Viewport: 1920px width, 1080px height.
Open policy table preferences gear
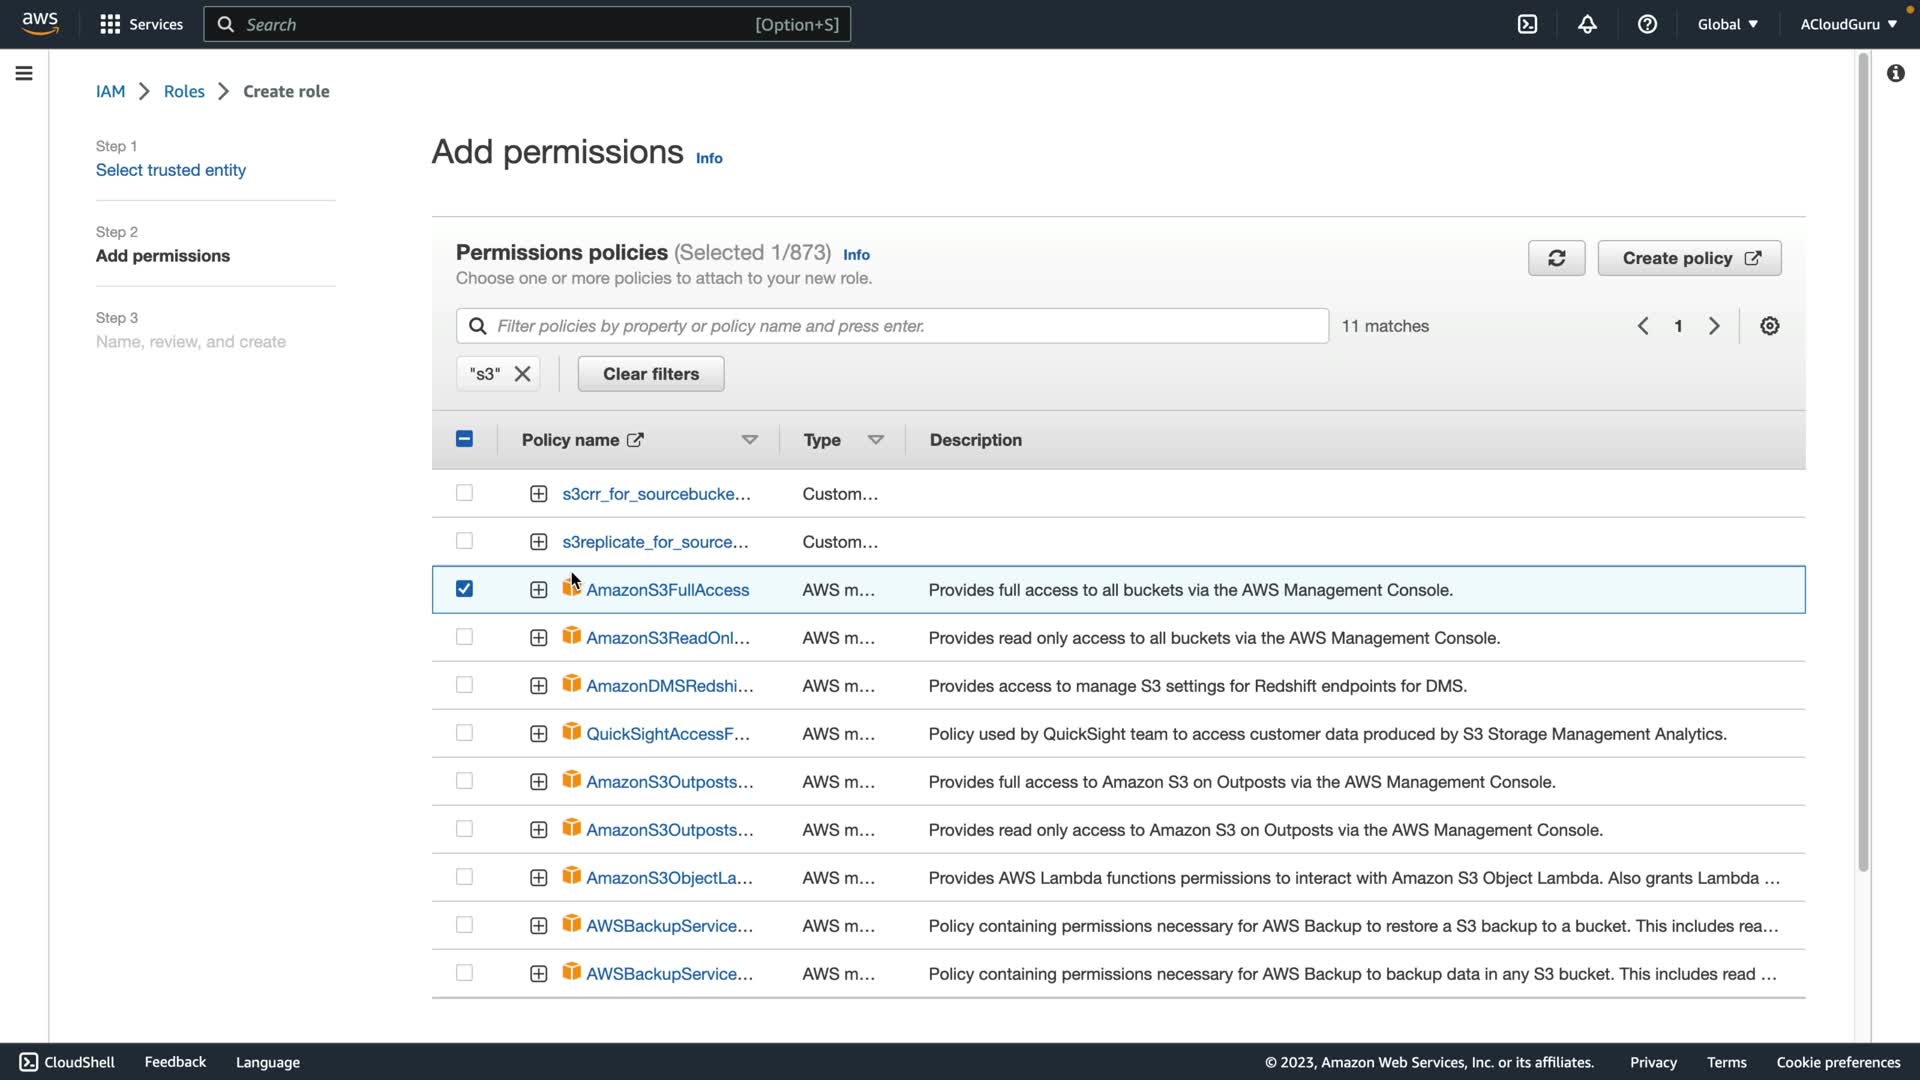point(1769,326)
